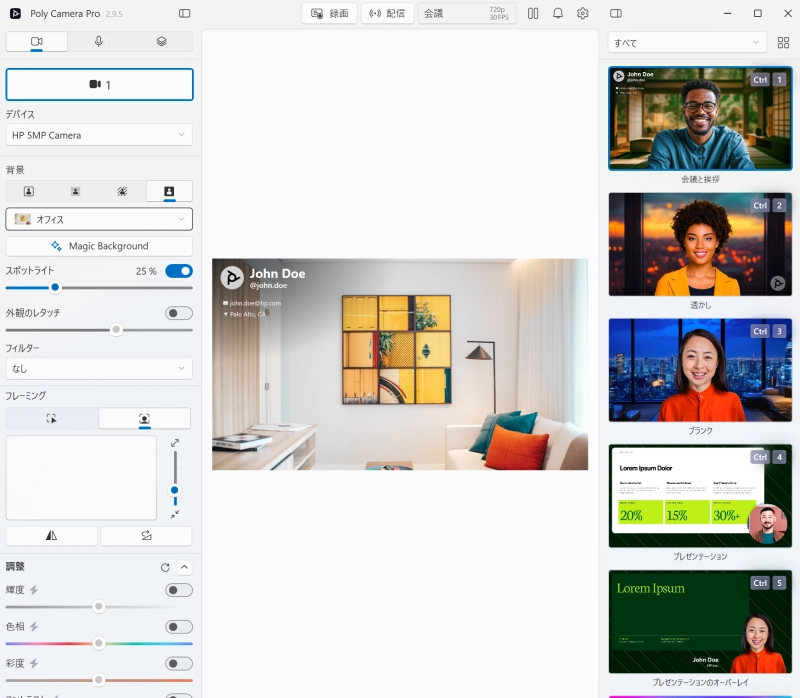Click the Magic Background button

tap(99, 246)
